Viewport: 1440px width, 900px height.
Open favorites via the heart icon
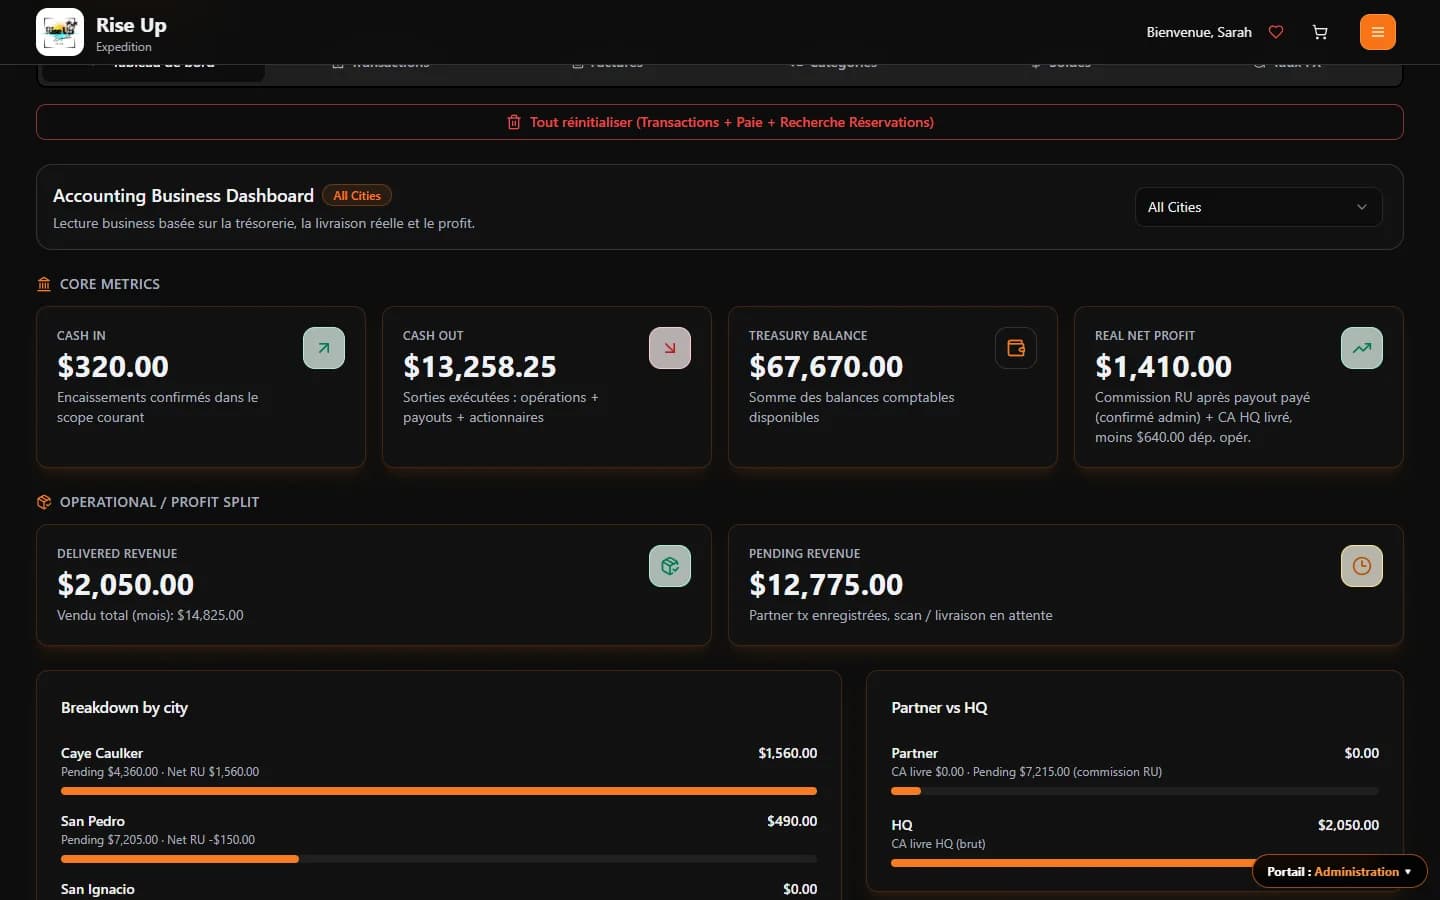[x=1276, y=32]
